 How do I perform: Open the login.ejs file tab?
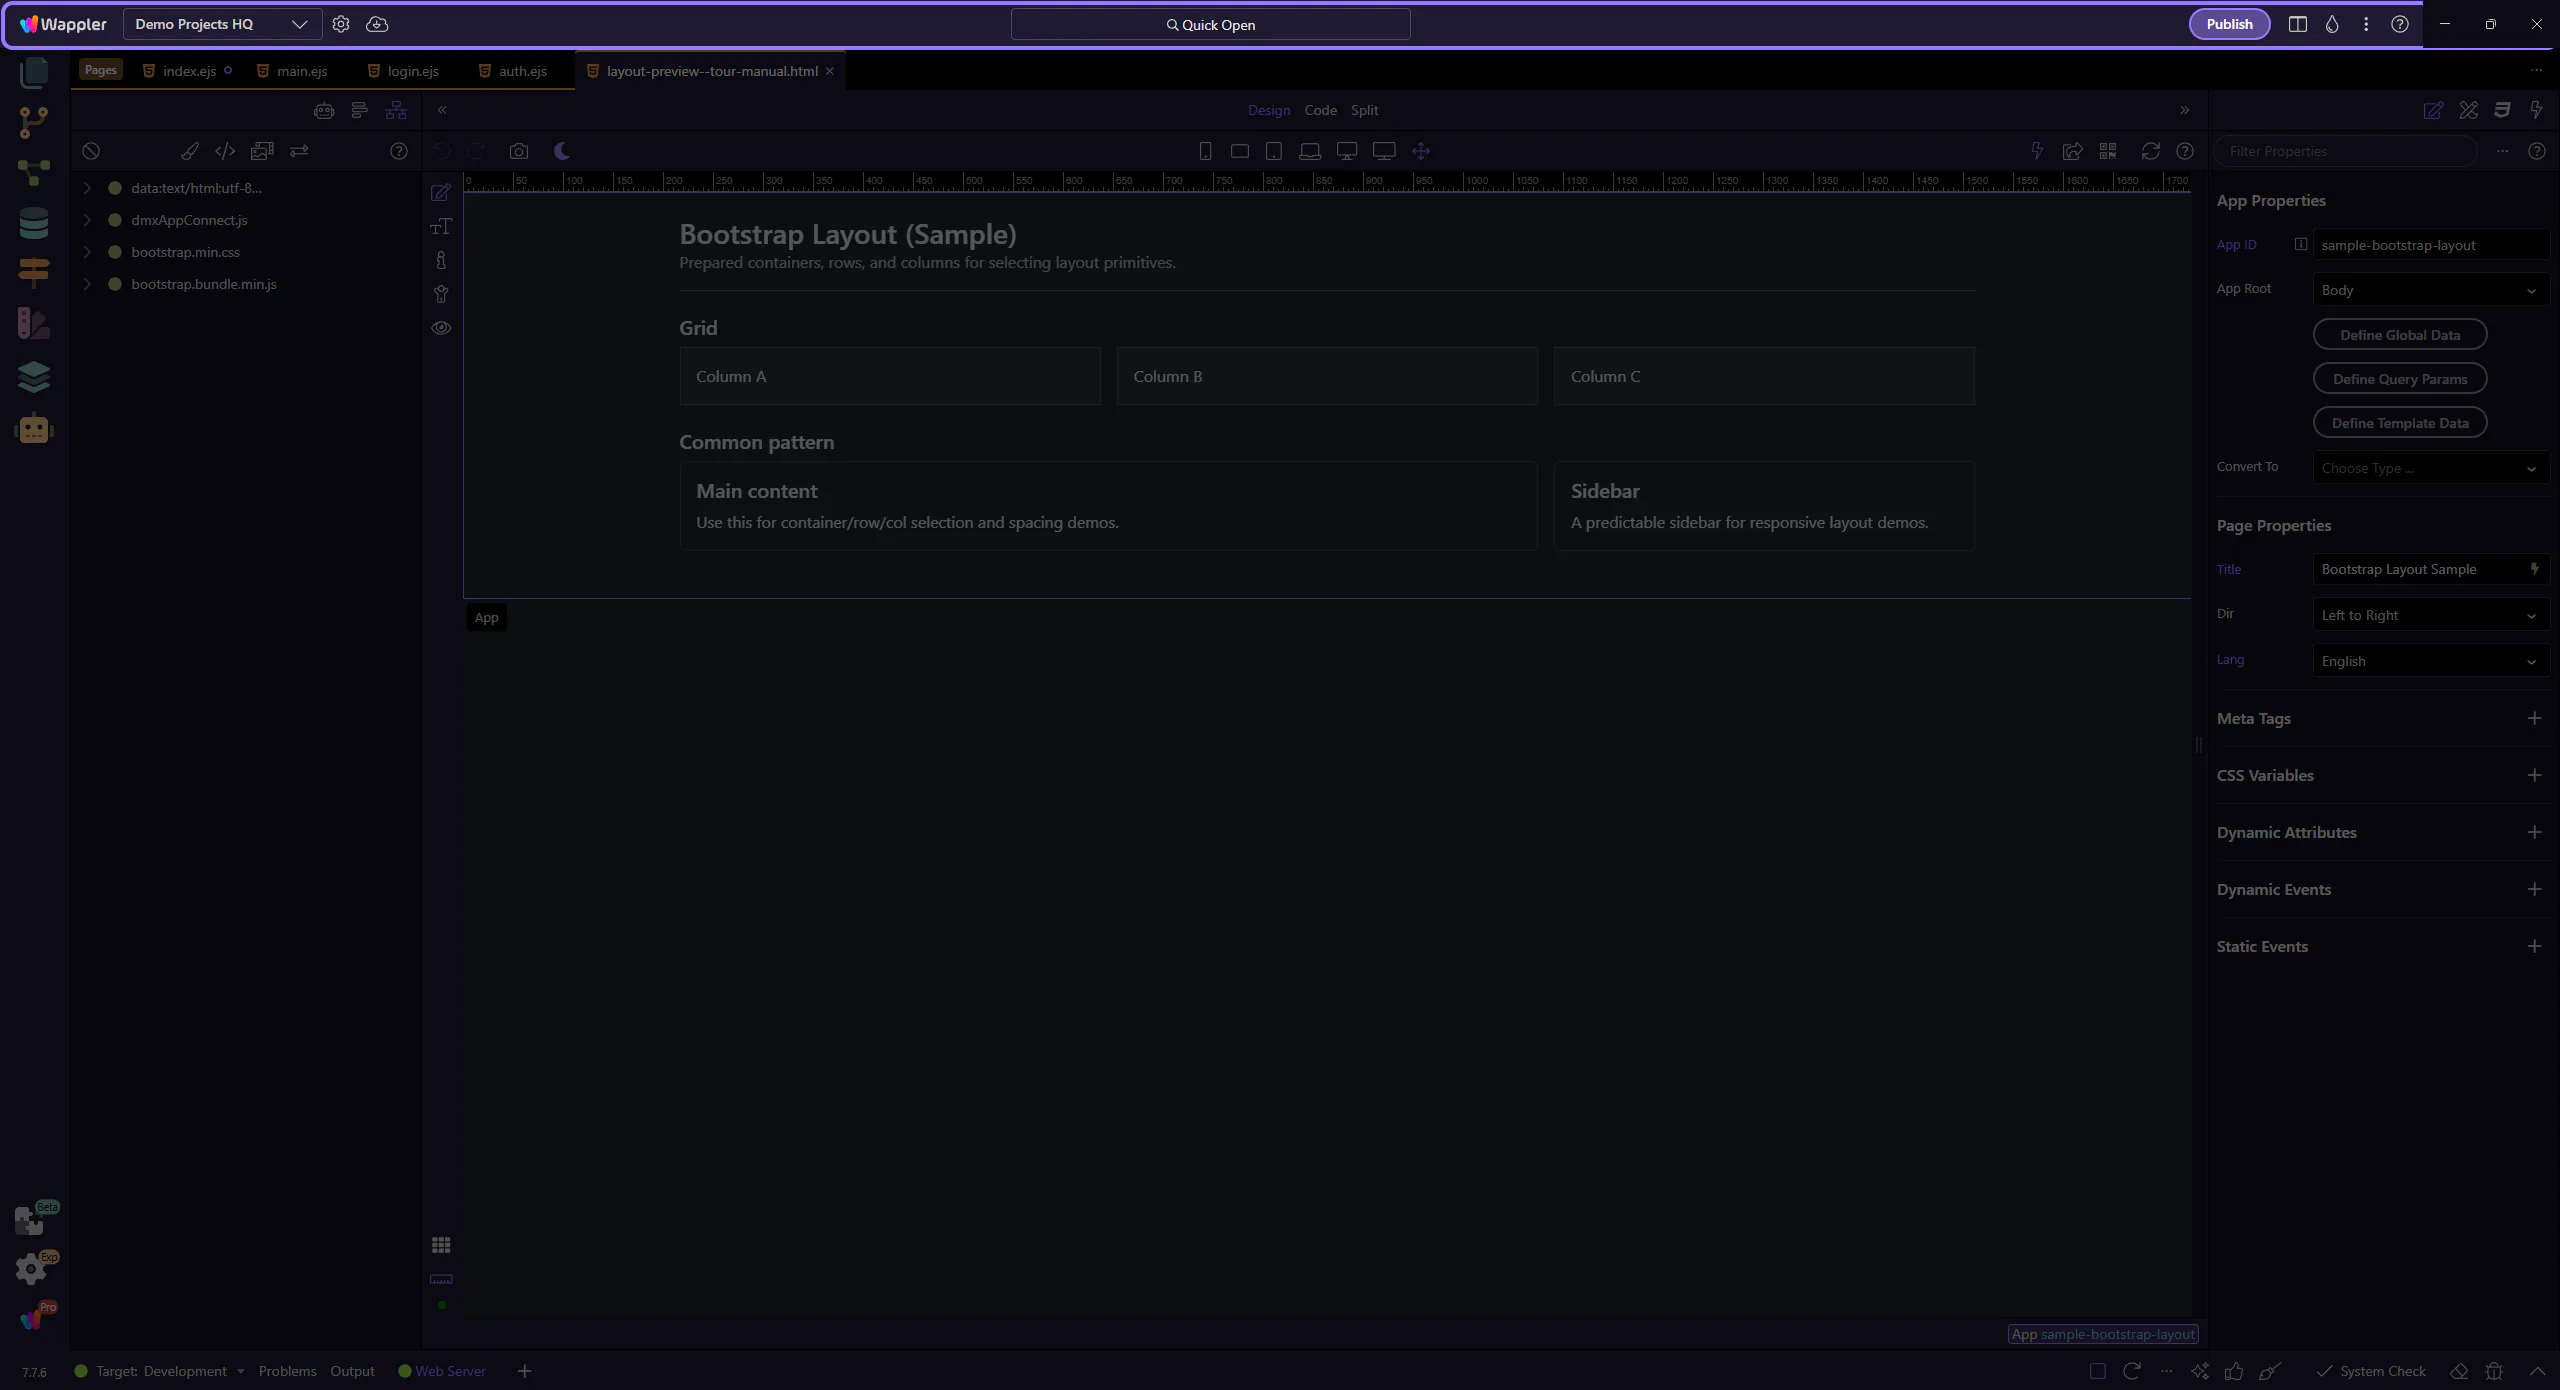point(412,71)
